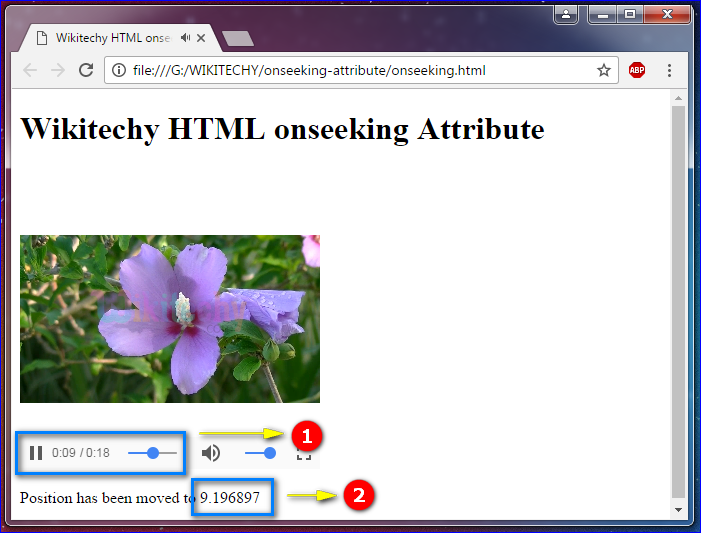The height and width of the screenshot is (533, 701).
Task: Click the page scrollbar up arrow
Action: pos(678,98)
